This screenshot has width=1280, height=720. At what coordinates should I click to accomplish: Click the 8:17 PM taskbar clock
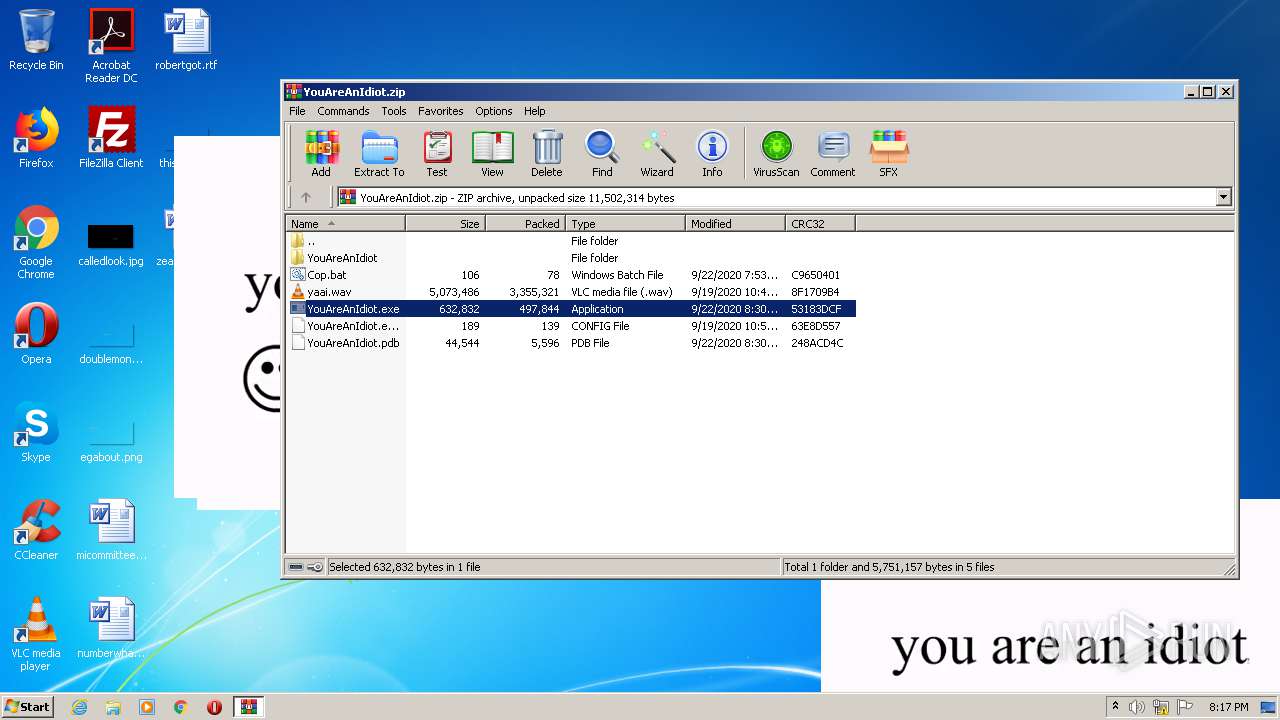click(1228, 707)
